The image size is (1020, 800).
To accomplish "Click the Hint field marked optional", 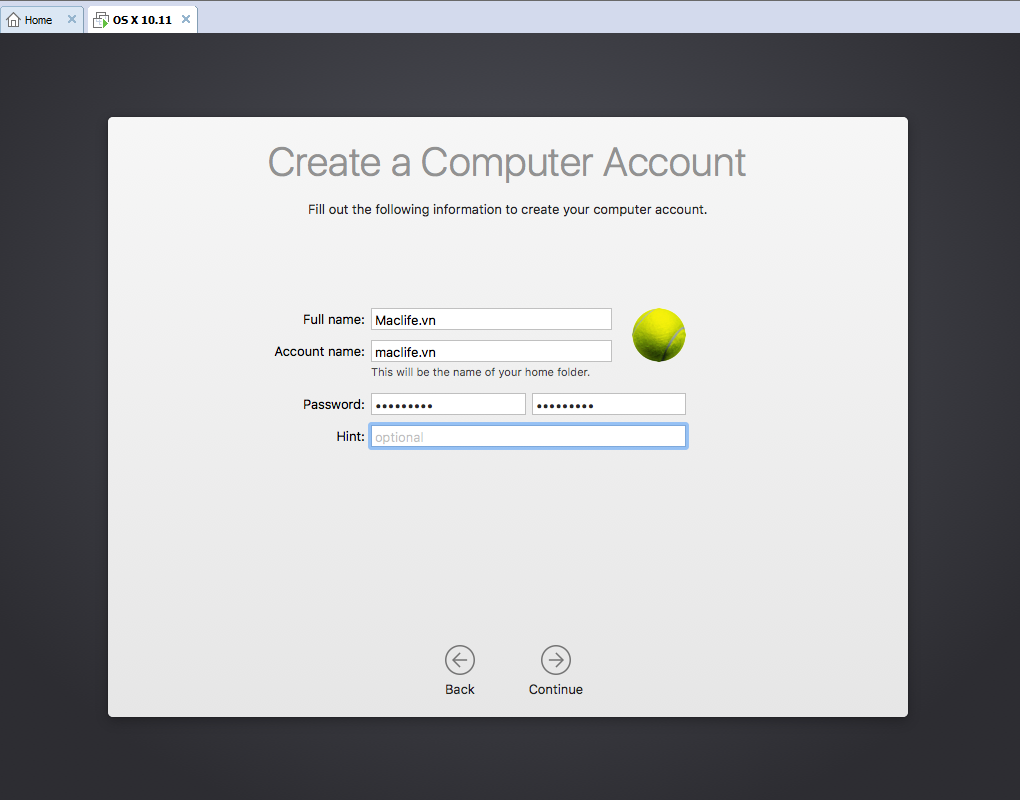I will pyautogui.click(x=528, y=436).
